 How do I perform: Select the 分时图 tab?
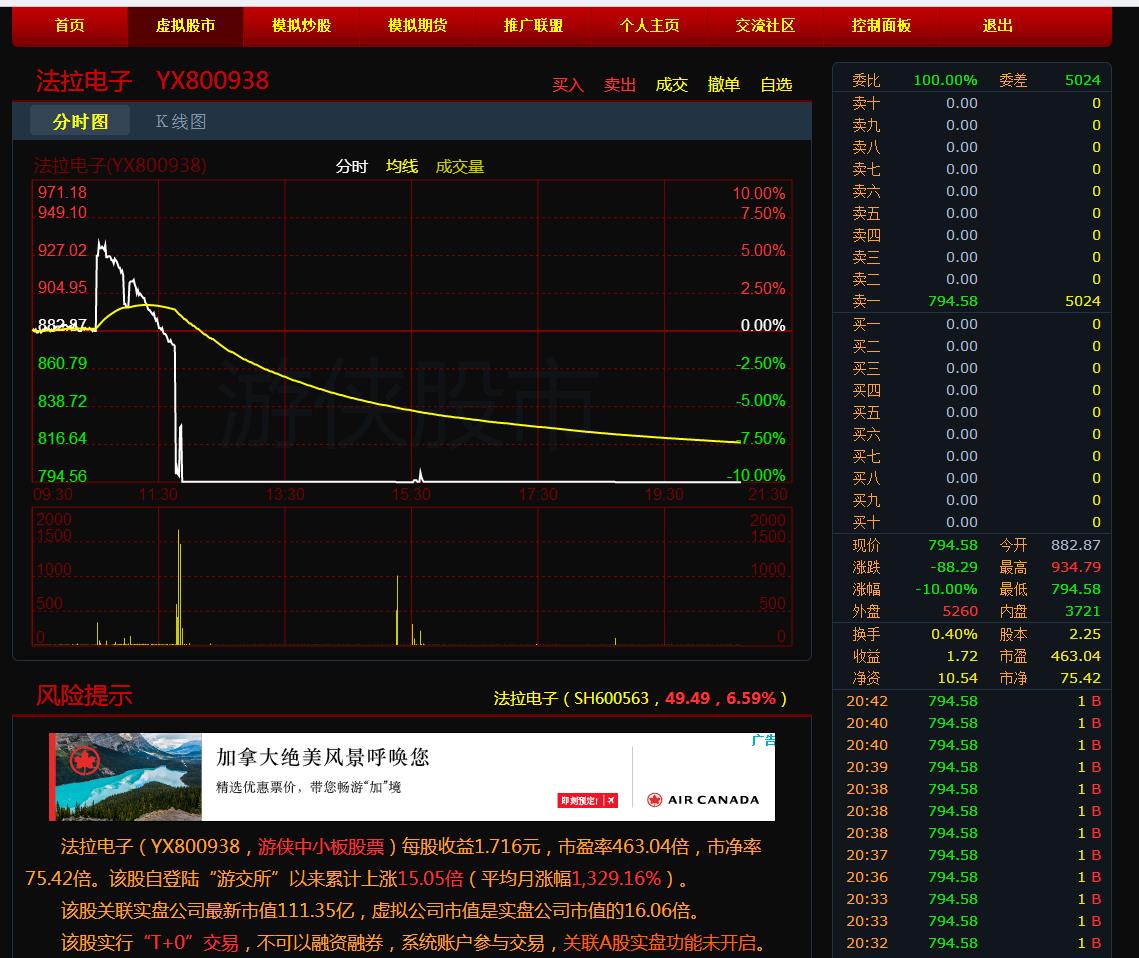[x=80, y=122]
